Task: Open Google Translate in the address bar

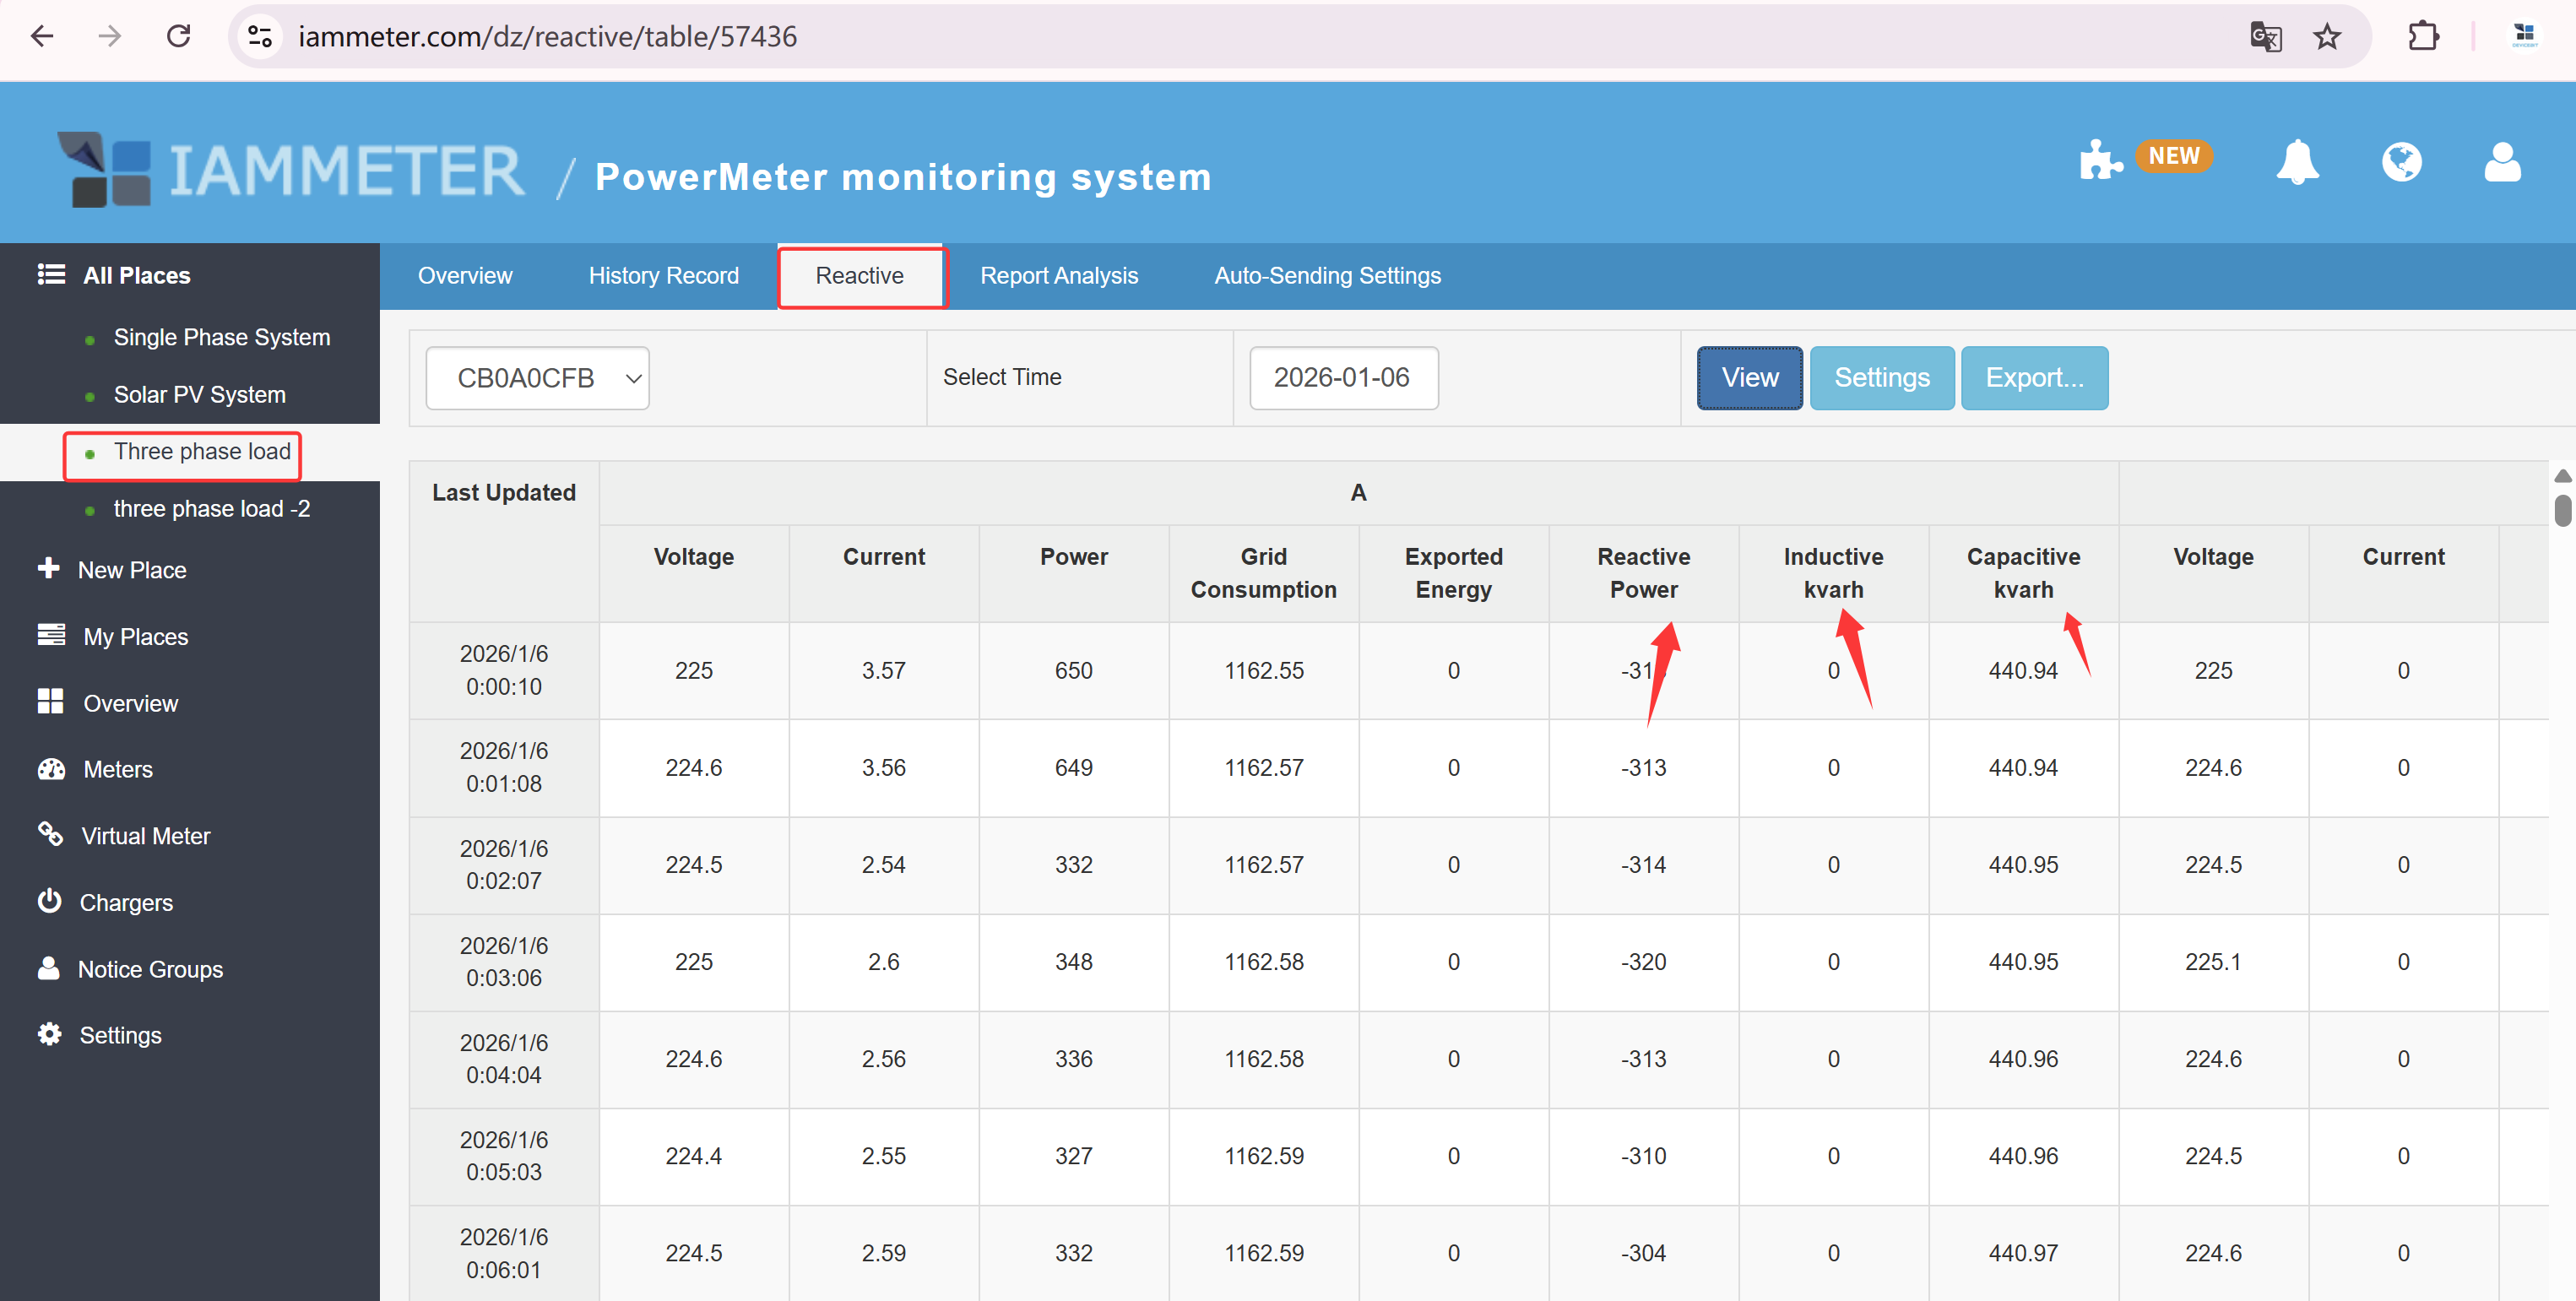Action: point(2265,37)
